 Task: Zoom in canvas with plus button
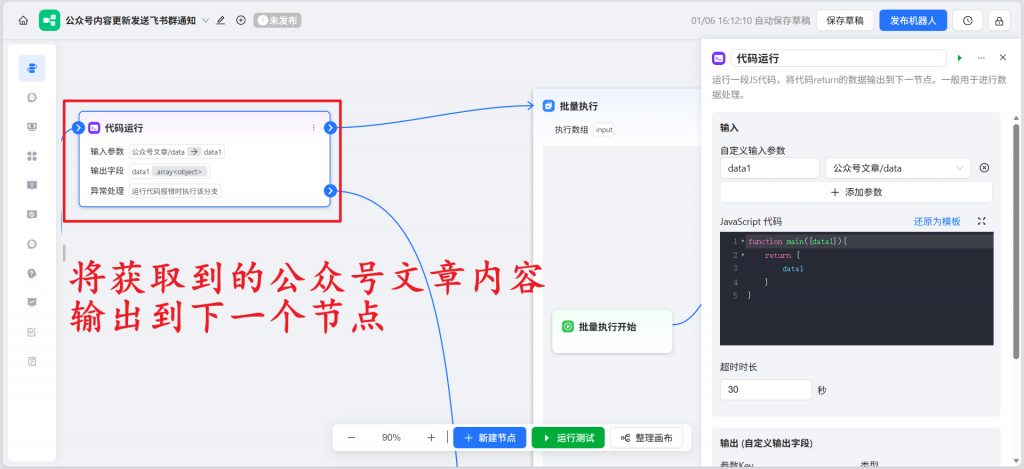click(431, 438)
